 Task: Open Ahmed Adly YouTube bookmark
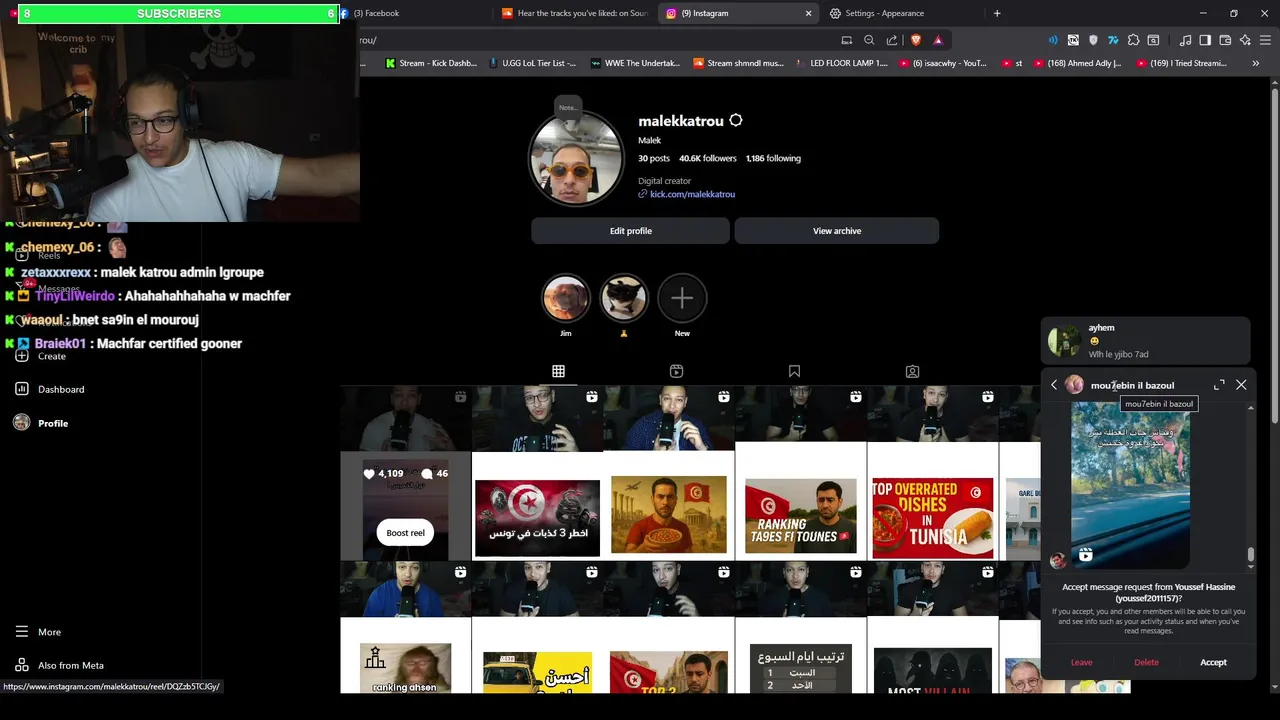1077,63
